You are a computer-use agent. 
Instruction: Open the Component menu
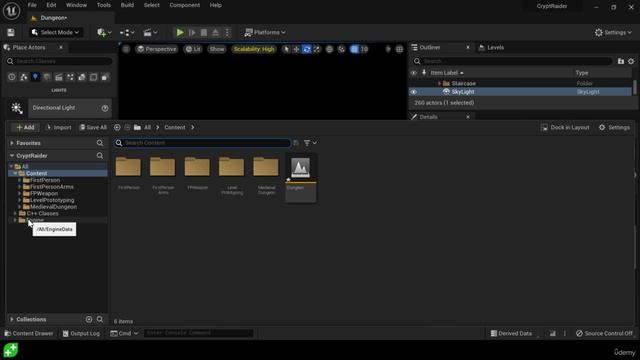coord(184,5)
